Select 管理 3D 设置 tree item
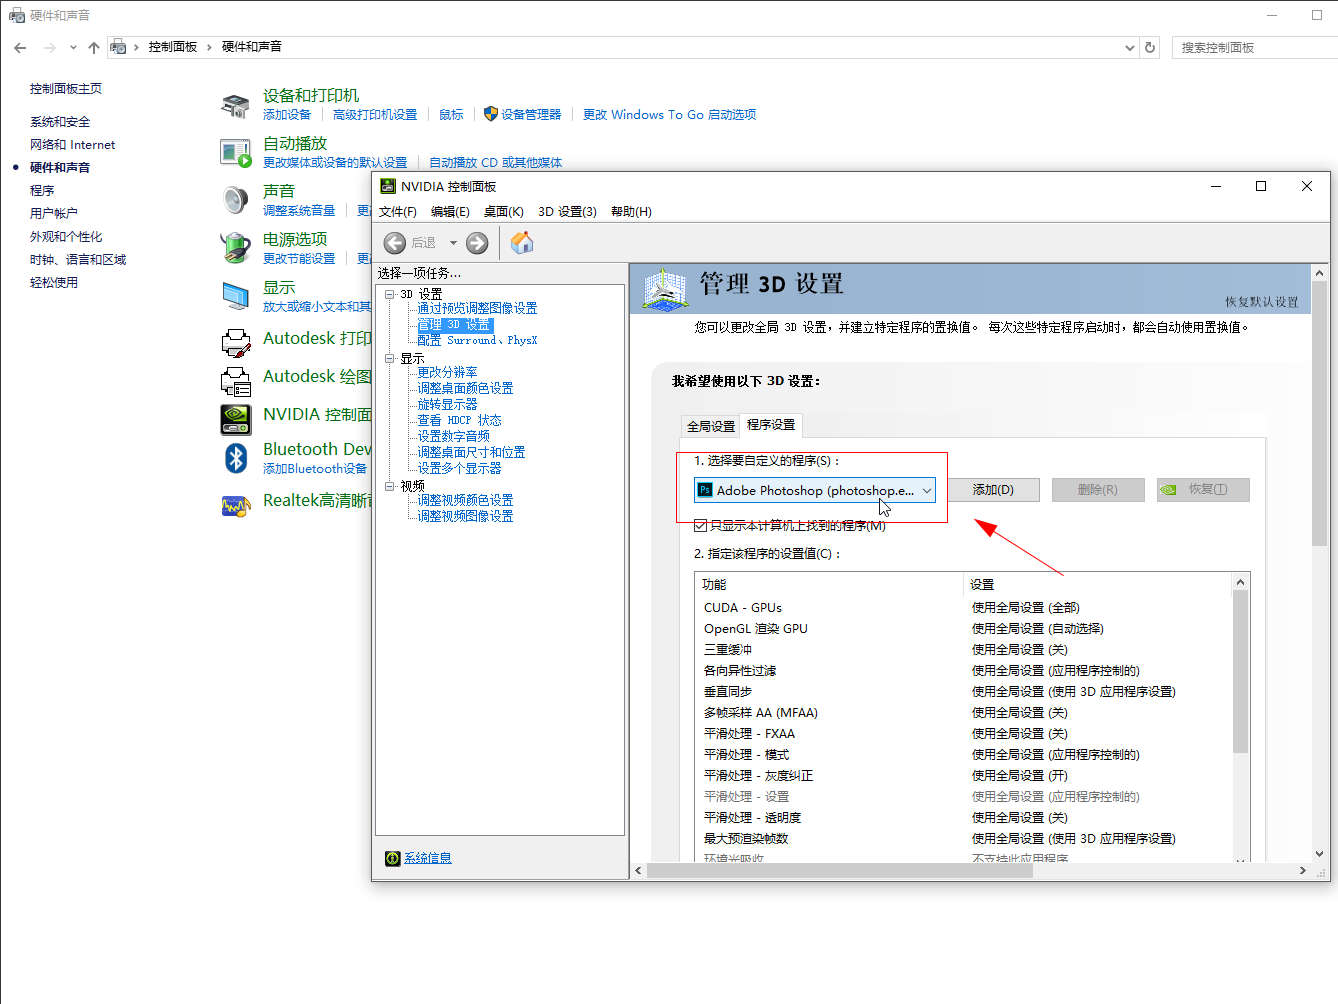1338x1004 pixels. tap(455, 324)
